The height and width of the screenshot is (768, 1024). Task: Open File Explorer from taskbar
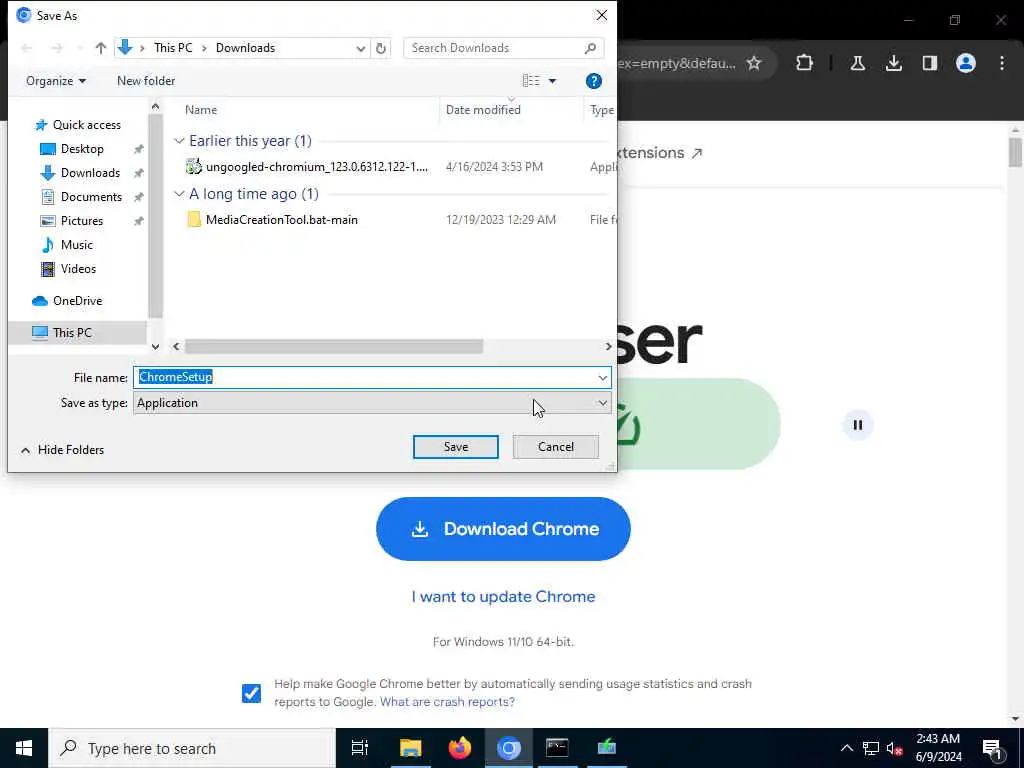[410, 748]
